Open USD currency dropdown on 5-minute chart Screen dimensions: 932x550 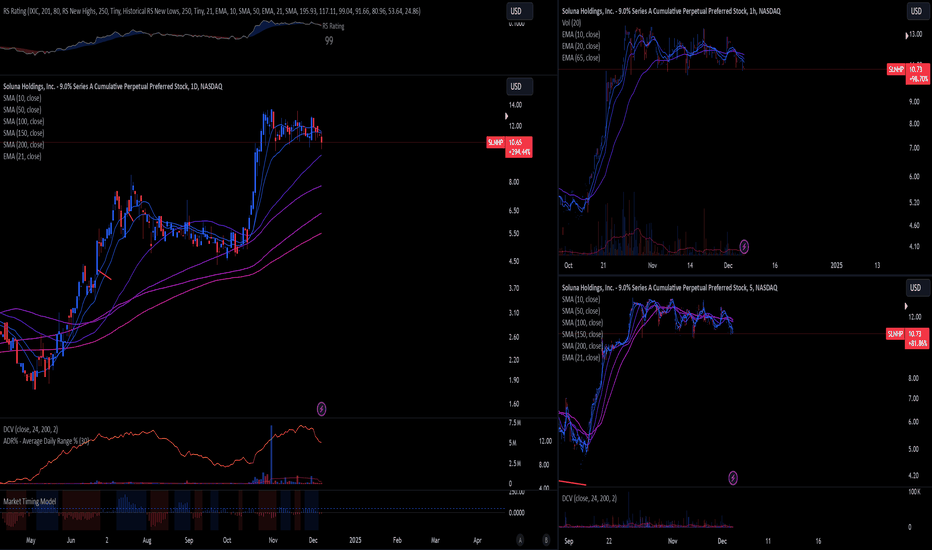click(x=916, y=288)
